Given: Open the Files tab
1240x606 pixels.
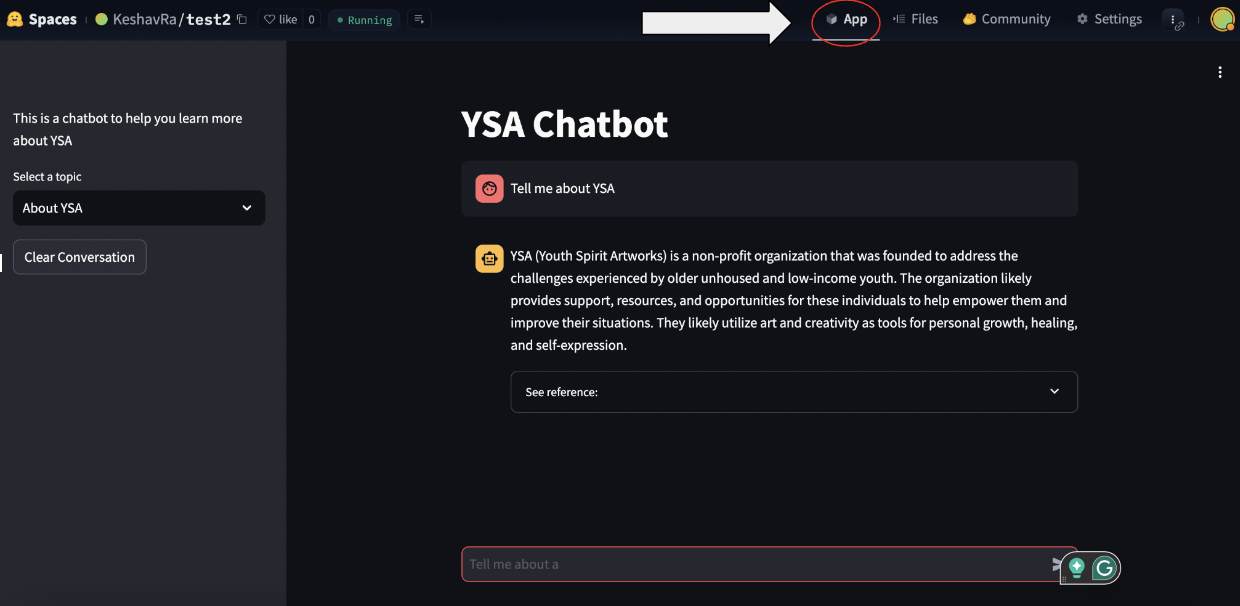Looking at the screenshot, I should pos(915,19).
